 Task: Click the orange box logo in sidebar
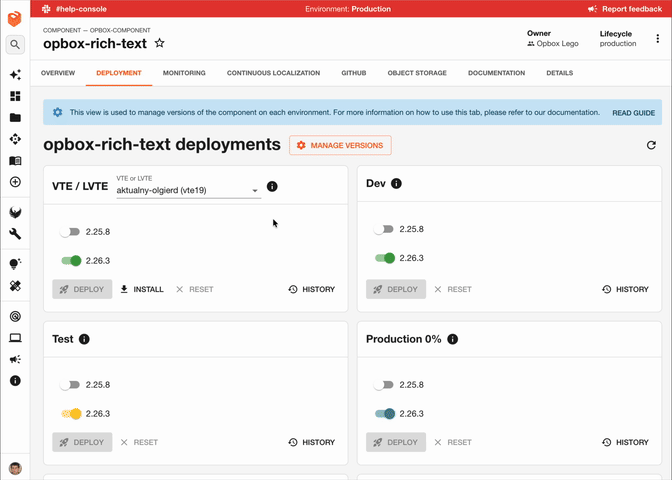[15, 19]
